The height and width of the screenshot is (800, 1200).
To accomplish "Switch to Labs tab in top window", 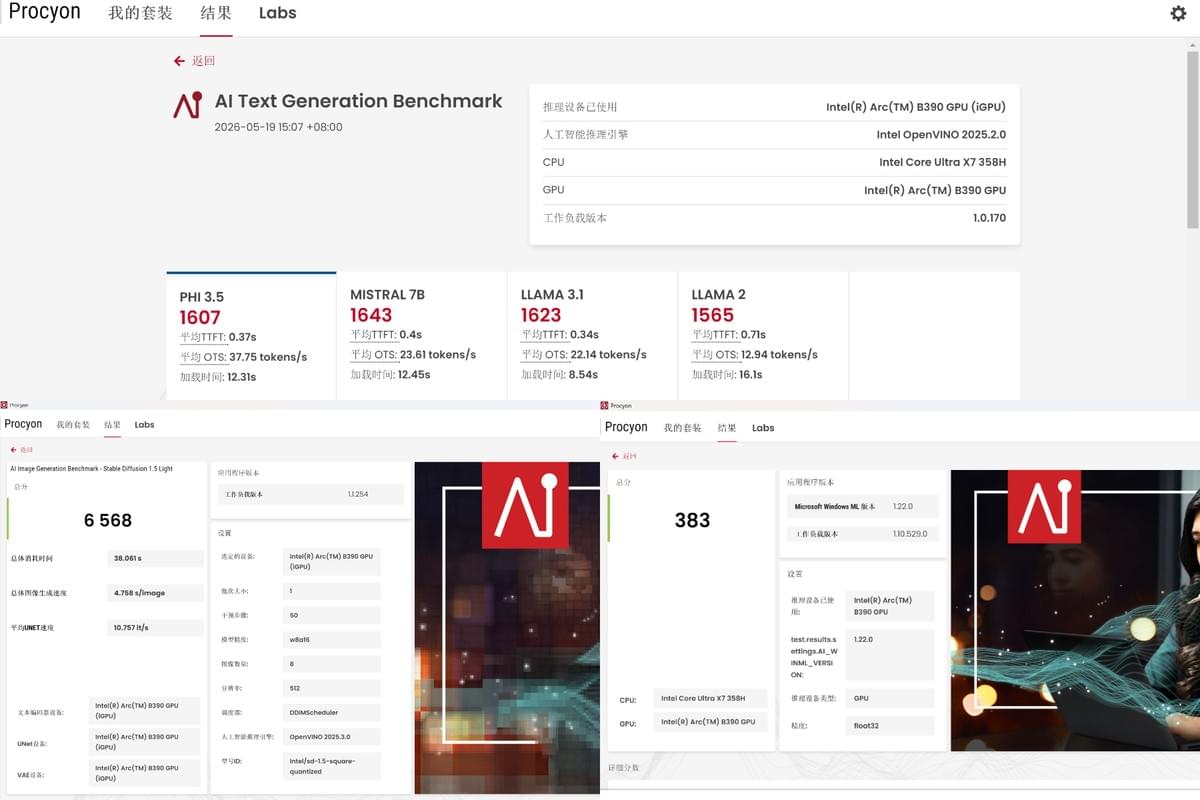I will point(277,14).
